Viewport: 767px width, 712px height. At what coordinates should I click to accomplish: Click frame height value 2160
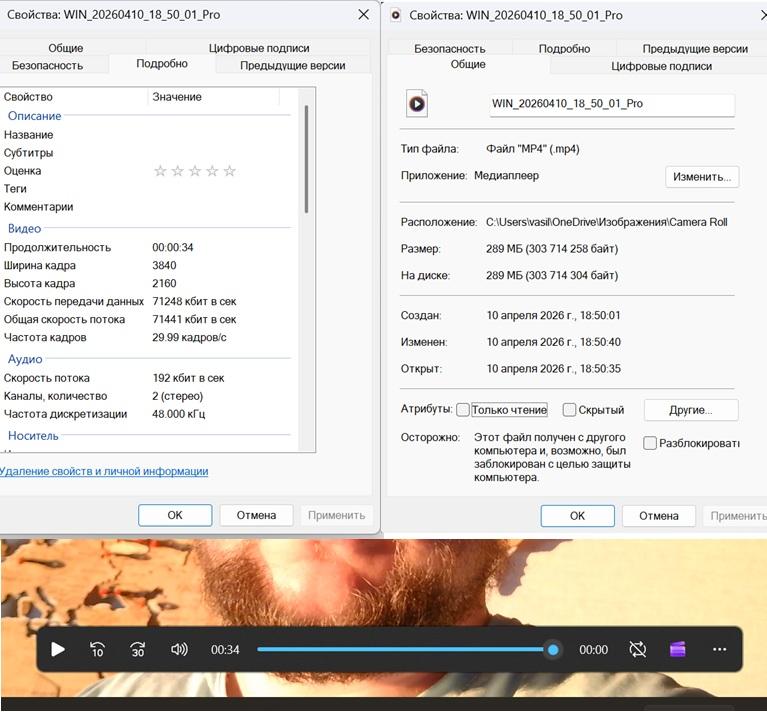[164, 284]
